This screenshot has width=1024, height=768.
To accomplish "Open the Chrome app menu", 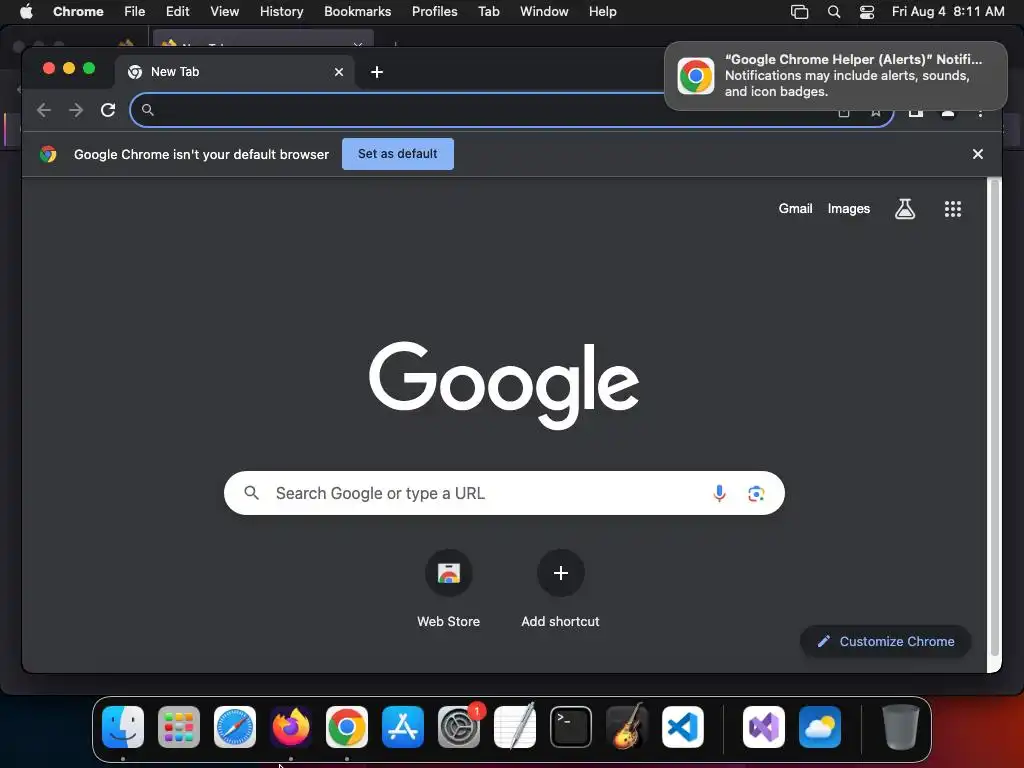I will pos(78,12).
